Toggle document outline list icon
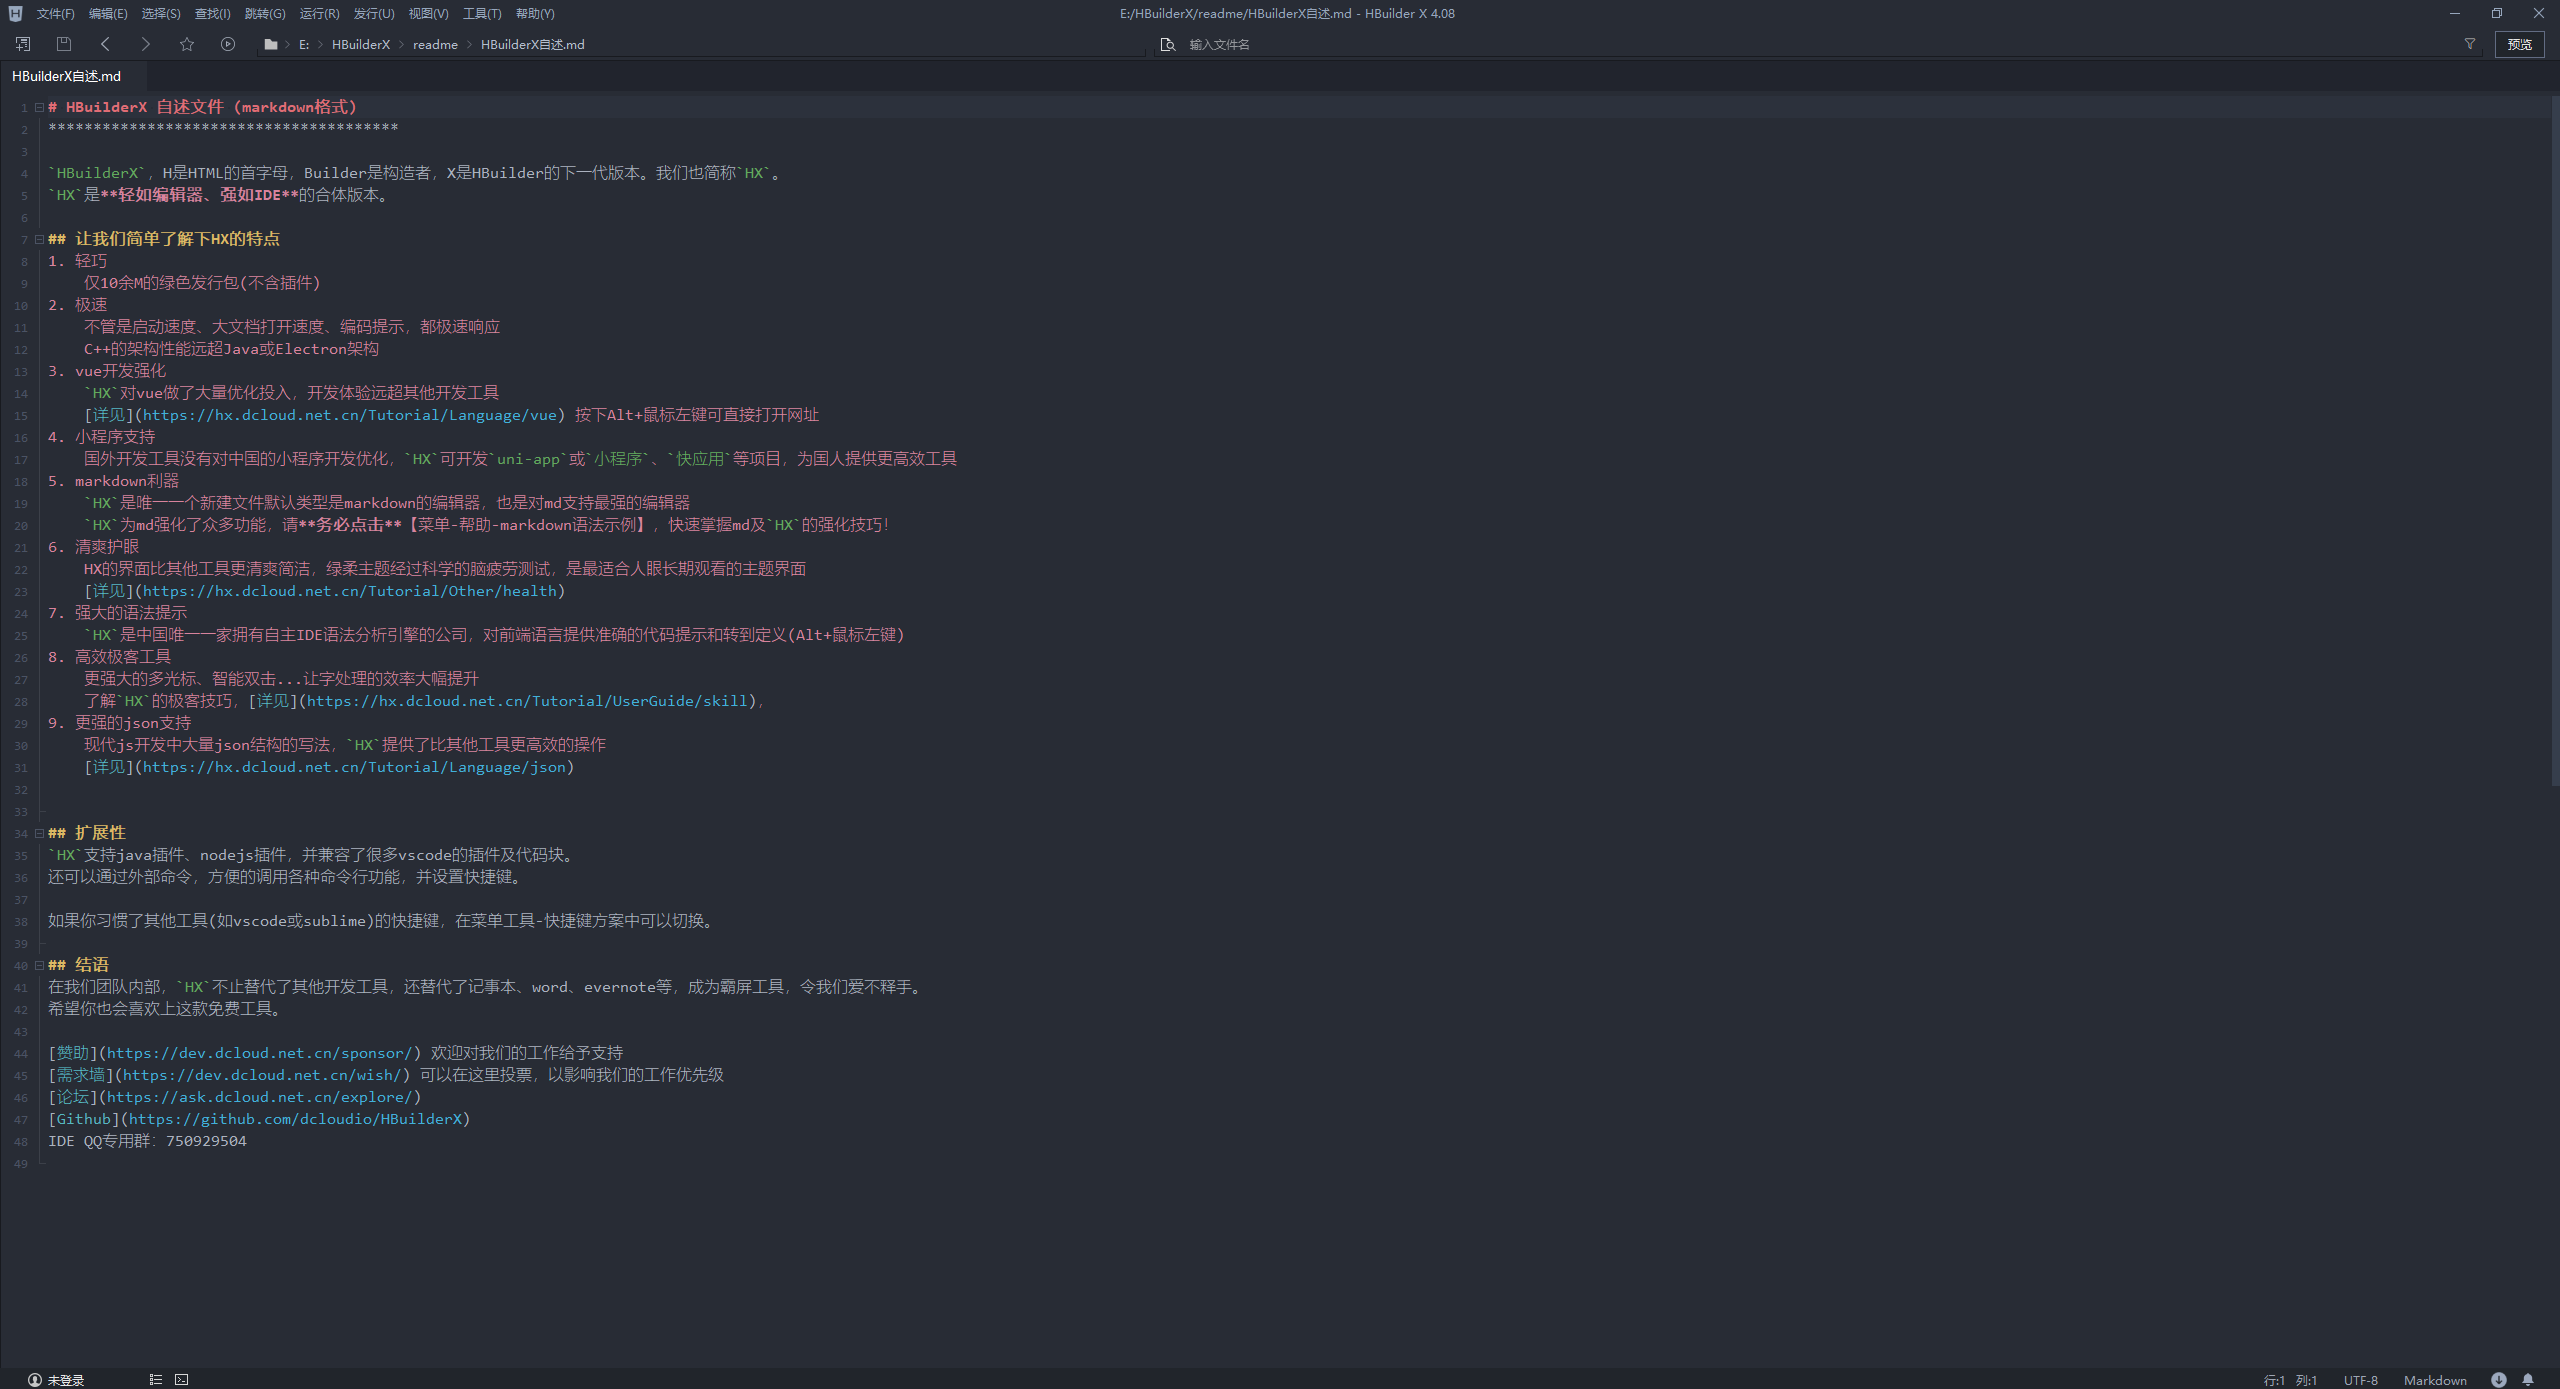2560x1389 pixels. coord(156,1379)
